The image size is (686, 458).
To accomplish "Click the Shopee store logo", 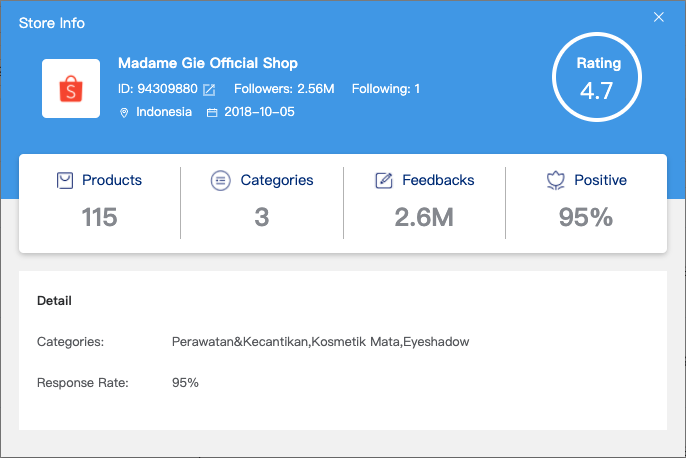I will click(71, 88).
